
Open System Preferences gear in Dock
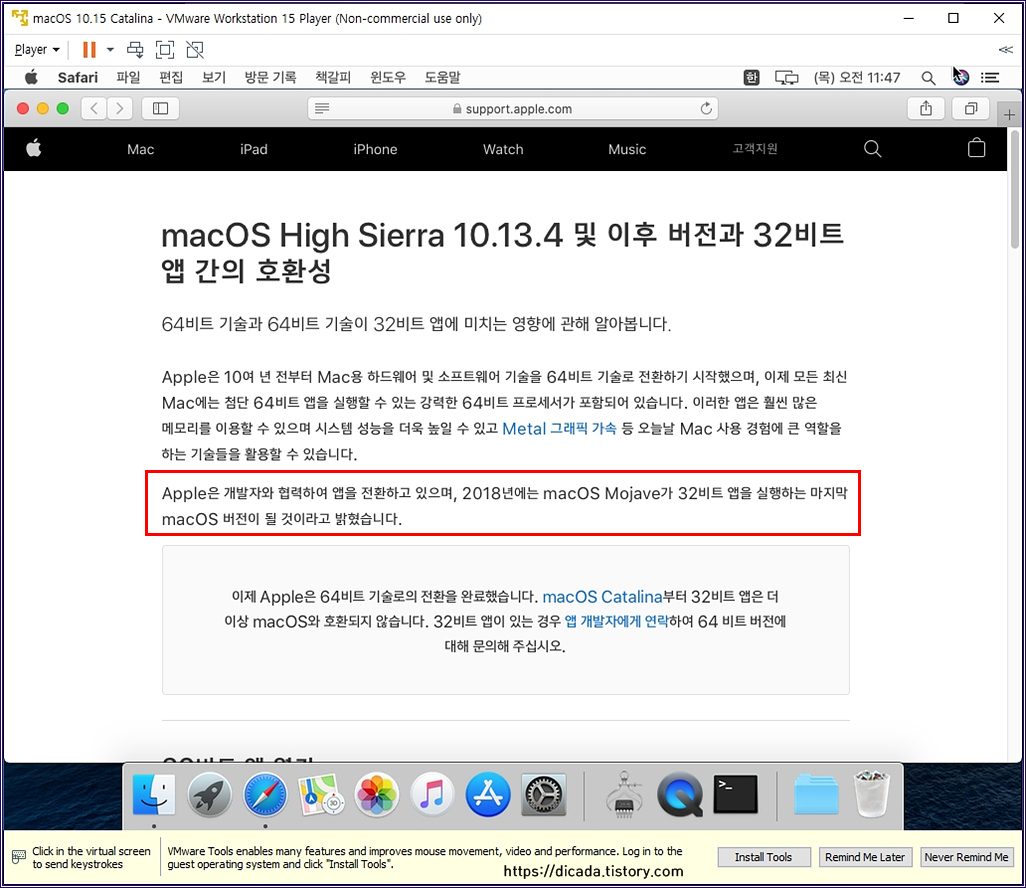pos(543,796)
